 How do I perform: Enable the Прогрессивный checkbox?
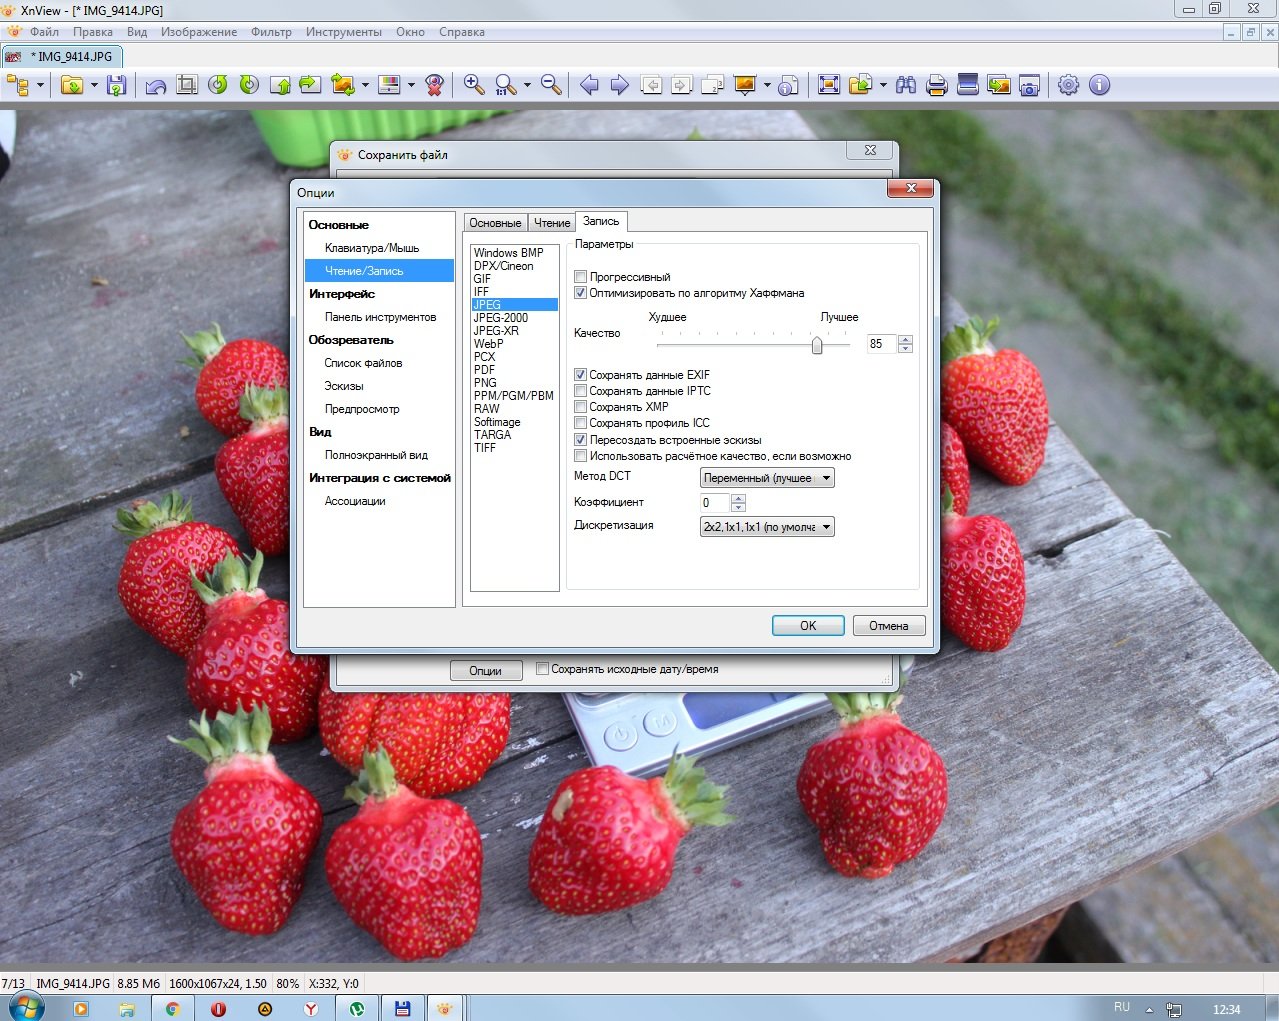pyautogui.click(x=580, y=277)
